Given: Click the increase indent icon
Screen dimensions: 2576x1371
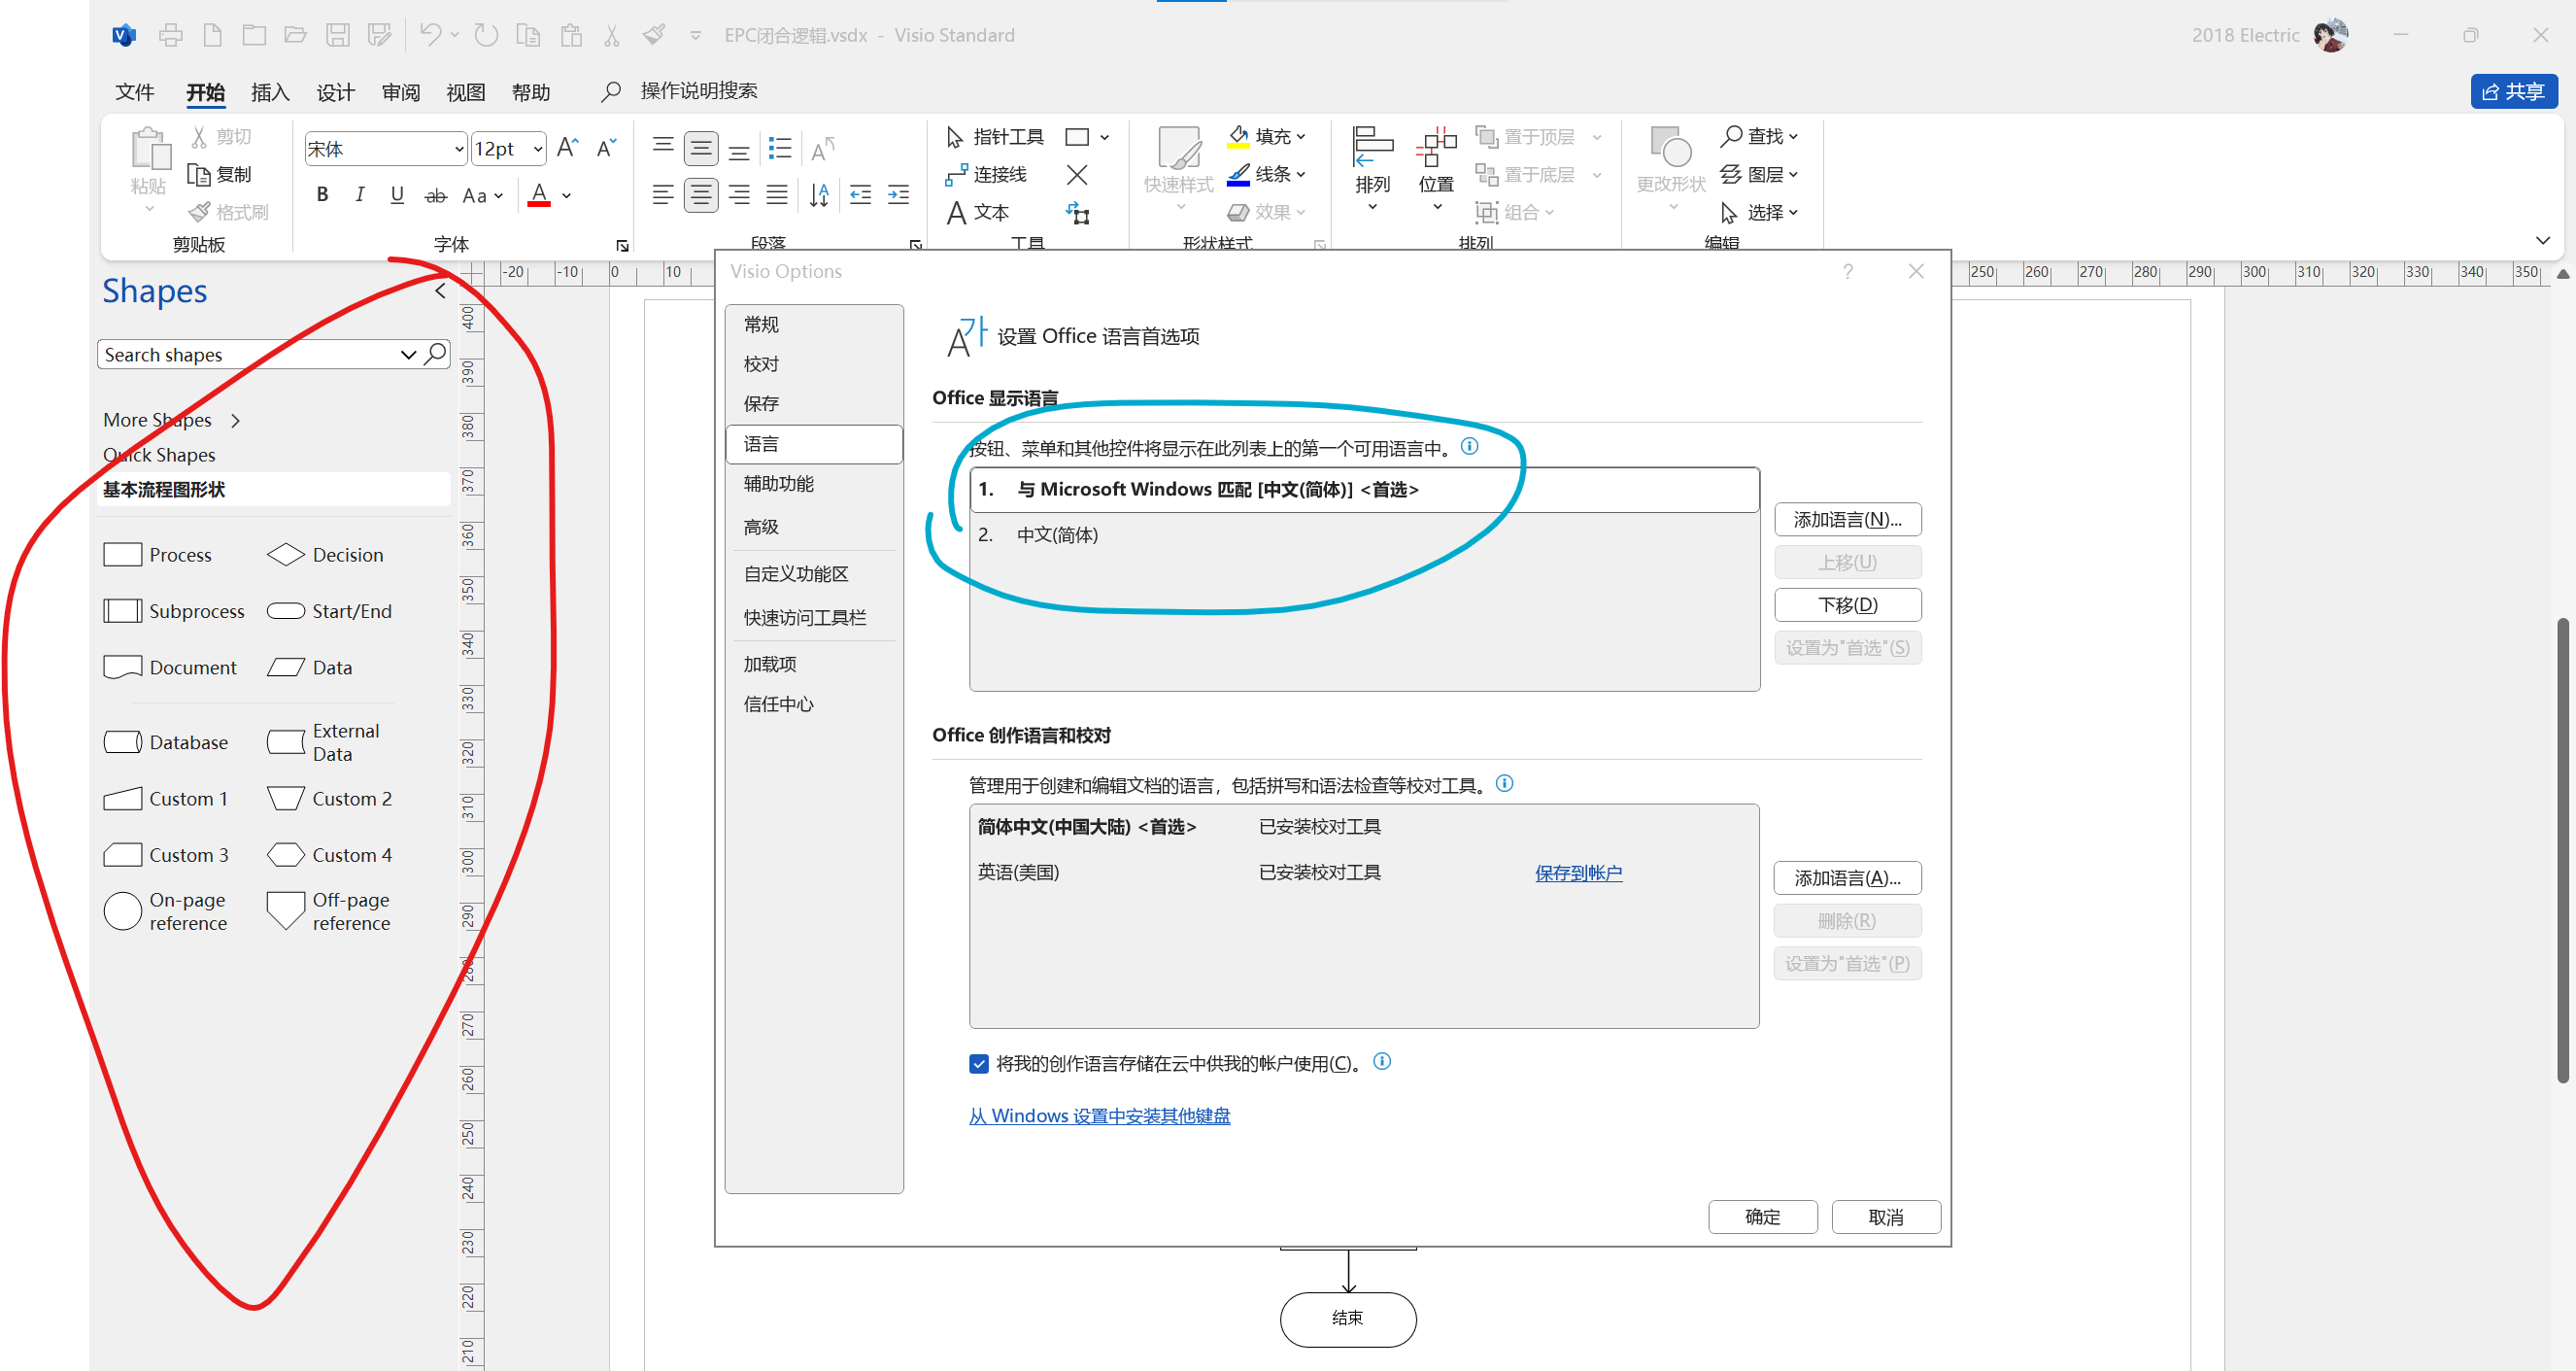Looking at the screenshot, I should (x=898, y=195).
